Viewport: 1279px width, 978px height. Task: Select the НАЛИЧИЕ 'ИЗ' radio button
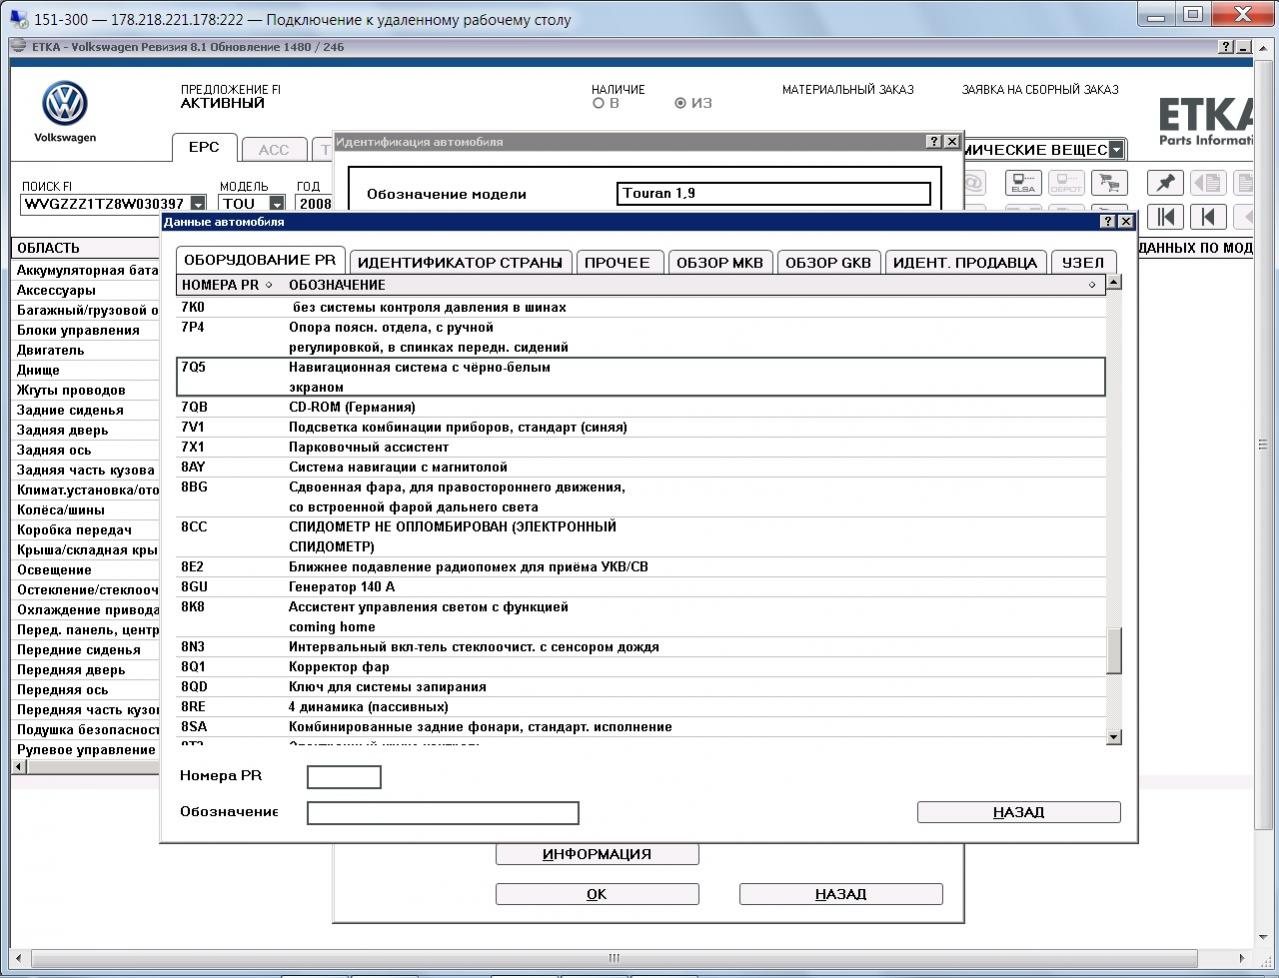tap(681, 103)
